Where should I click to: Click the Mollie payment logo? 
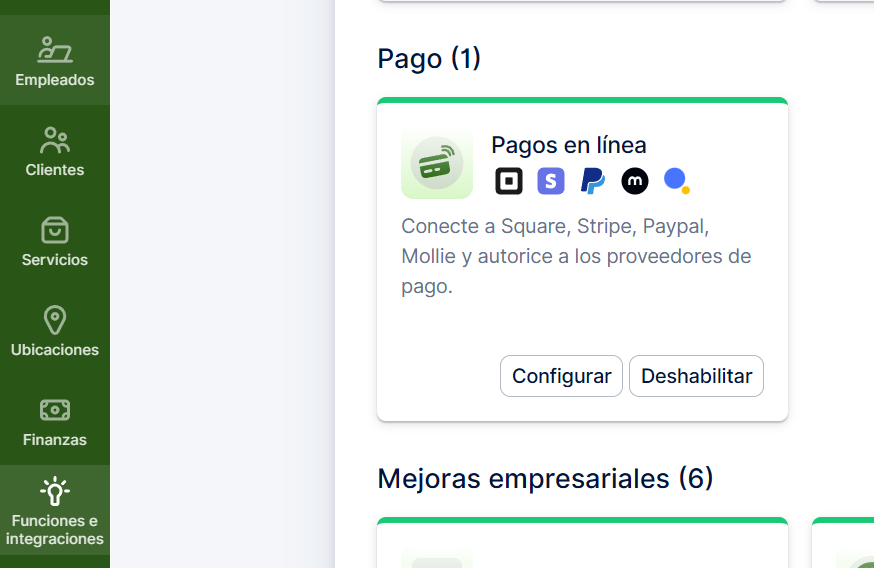click(x=635, y=181)
